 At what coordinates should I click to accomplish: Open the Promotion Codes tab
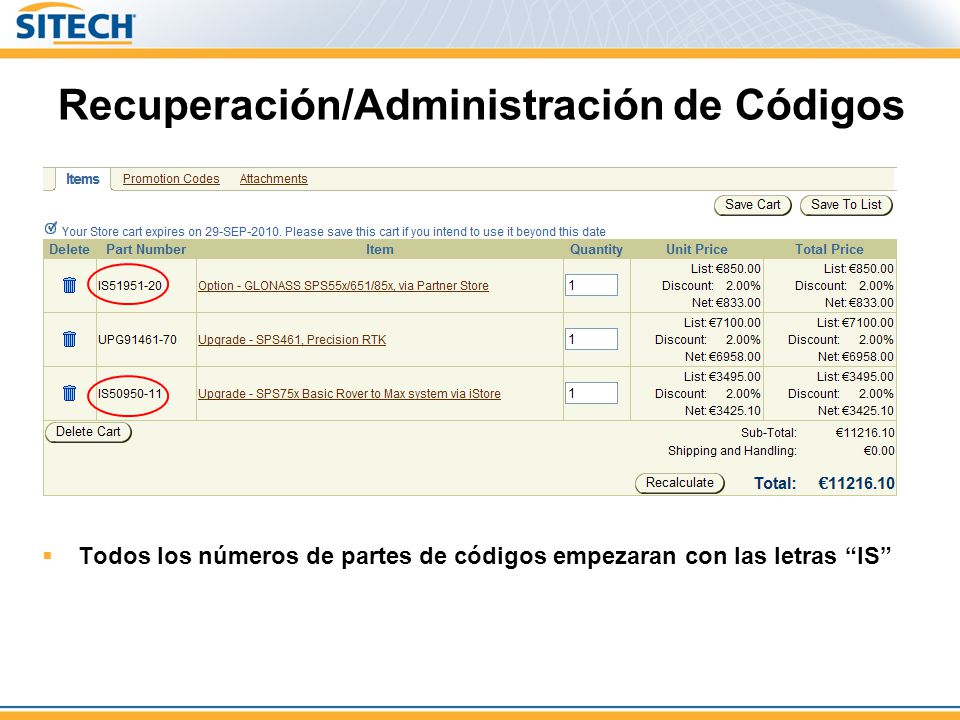point(171,179)
